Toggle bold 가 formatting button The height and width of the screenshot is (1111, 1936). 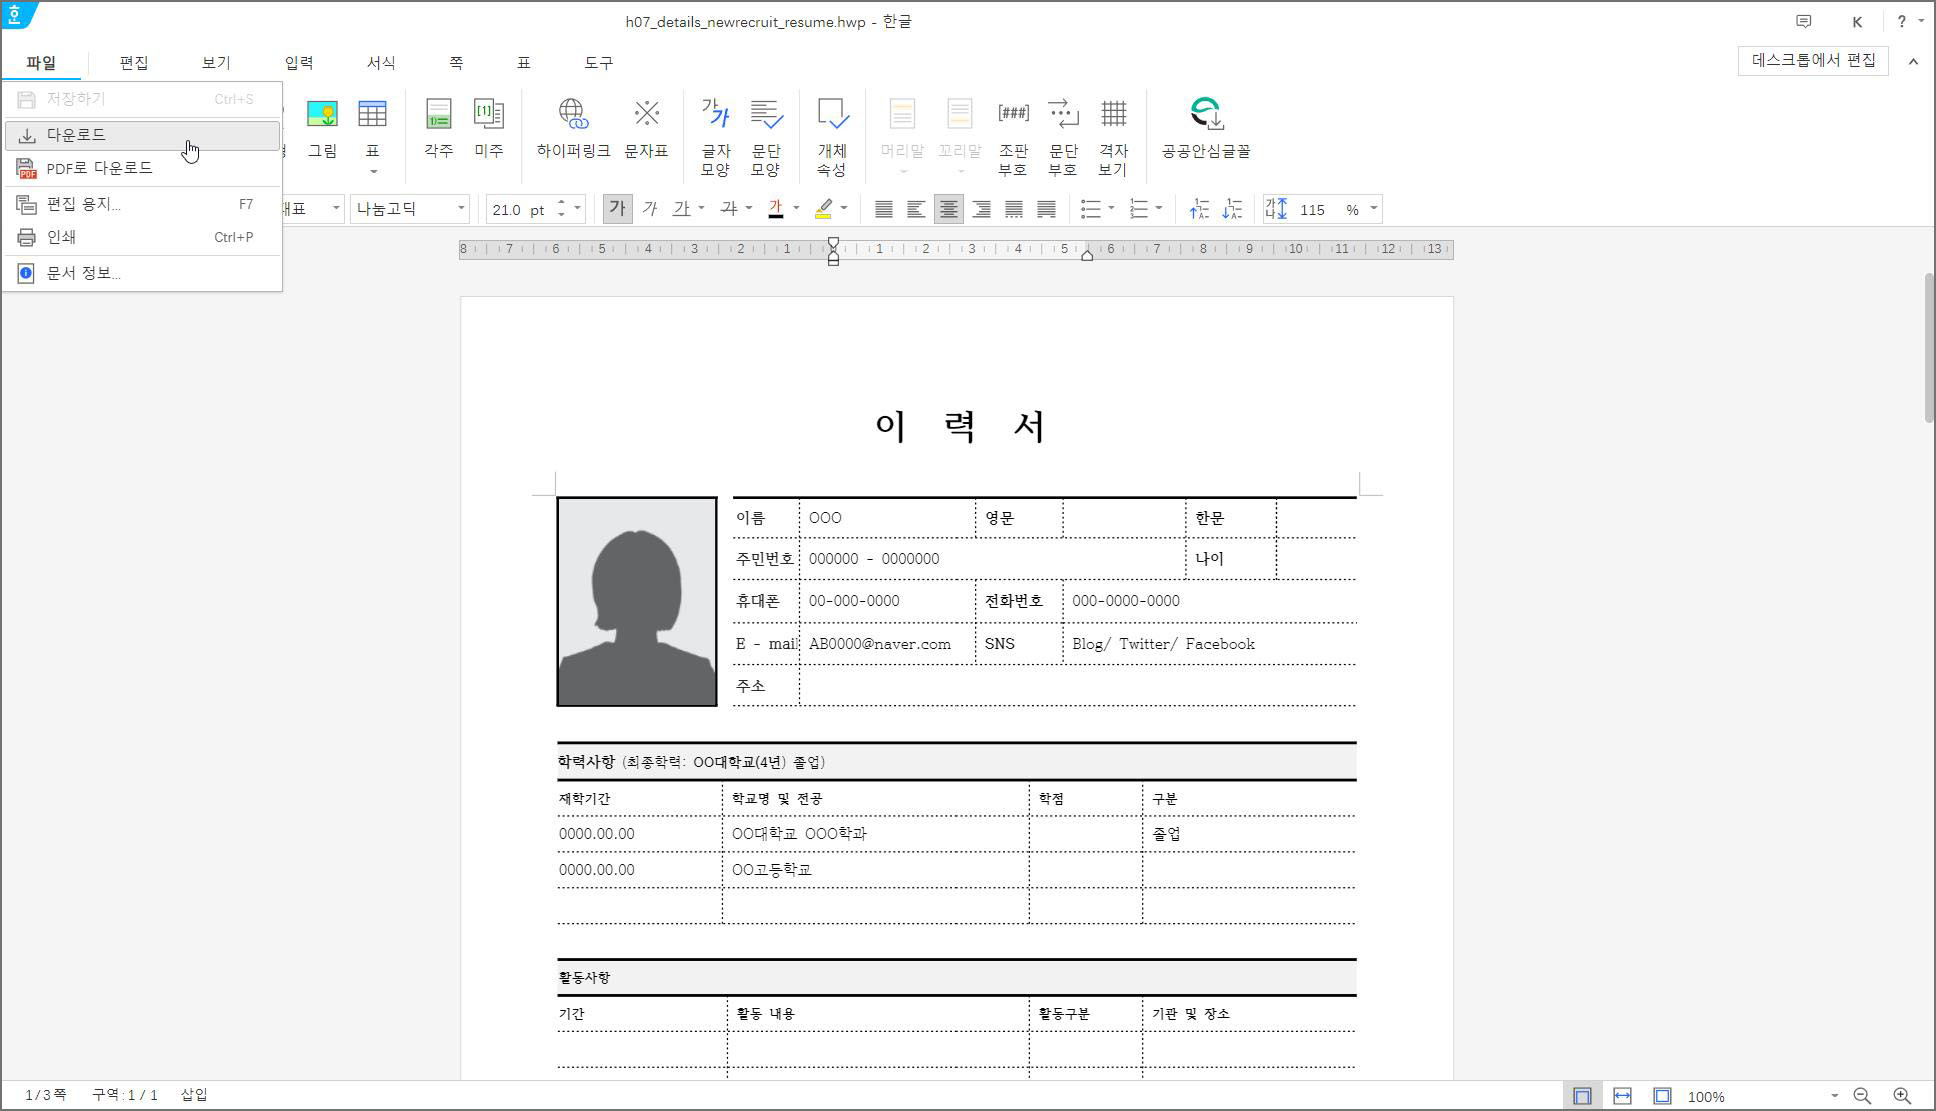pyautogui.click(x=617, y=209)
